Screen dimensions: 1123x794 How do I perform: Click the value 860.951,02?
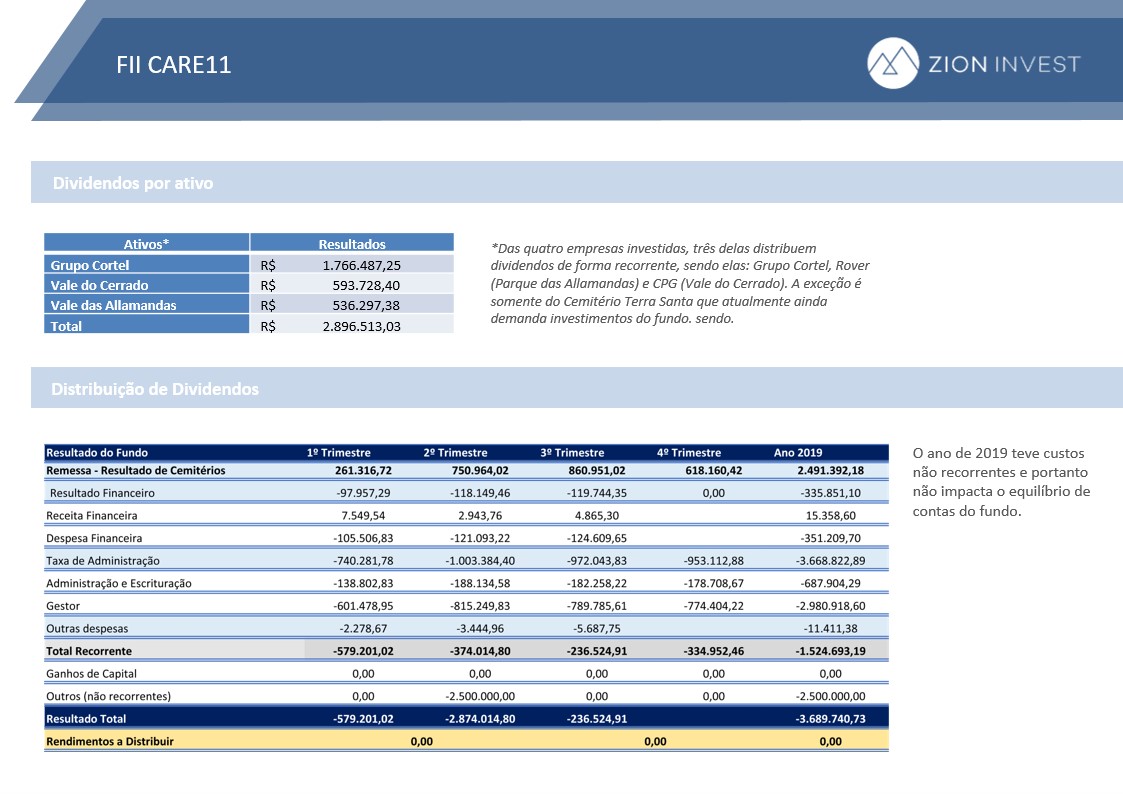point(597,470)
